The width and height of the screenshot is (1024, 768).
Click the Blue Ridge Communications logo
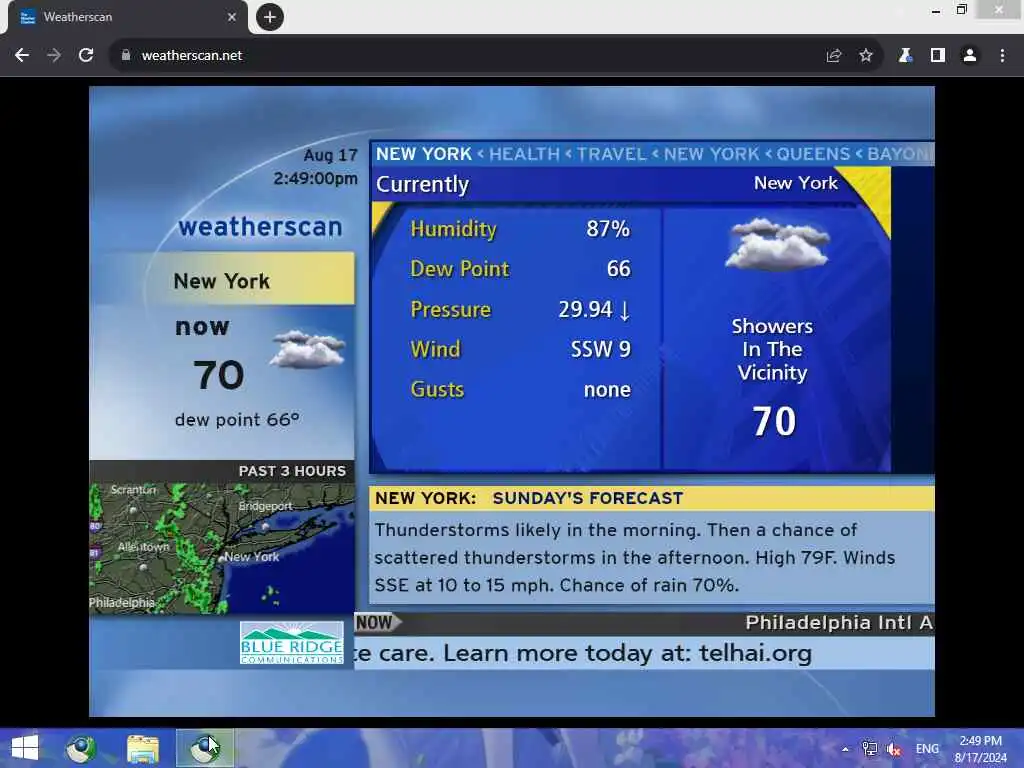point(292,643)
